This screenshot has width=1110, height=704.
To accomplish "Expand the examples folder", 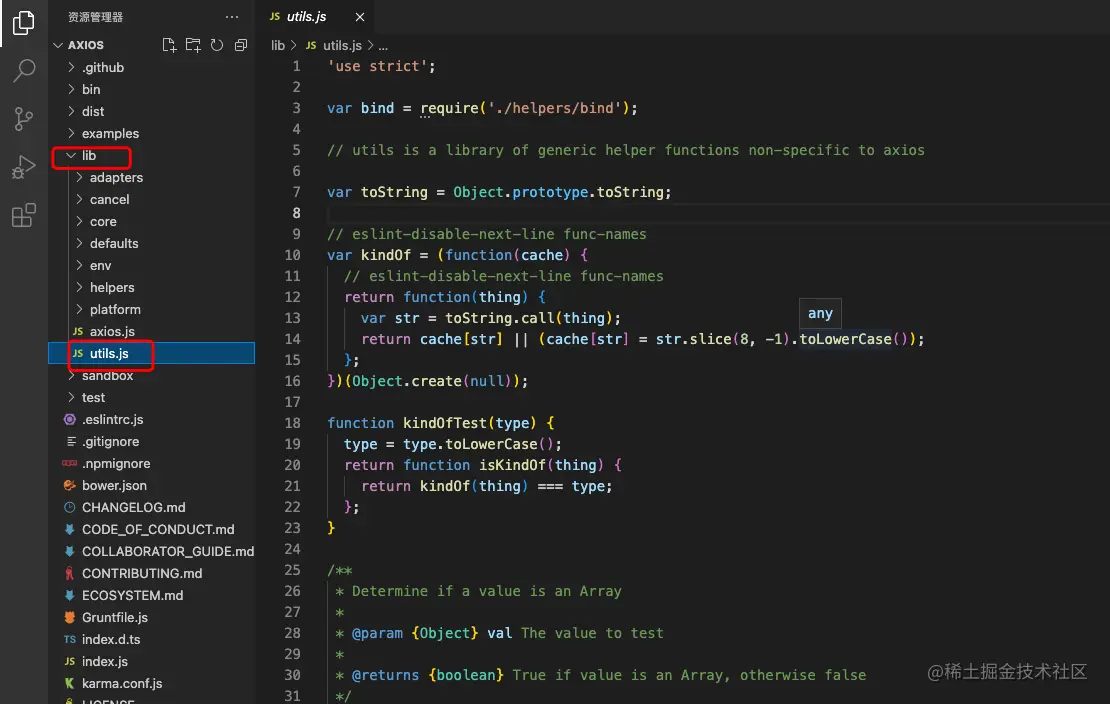I will (151, 133).
